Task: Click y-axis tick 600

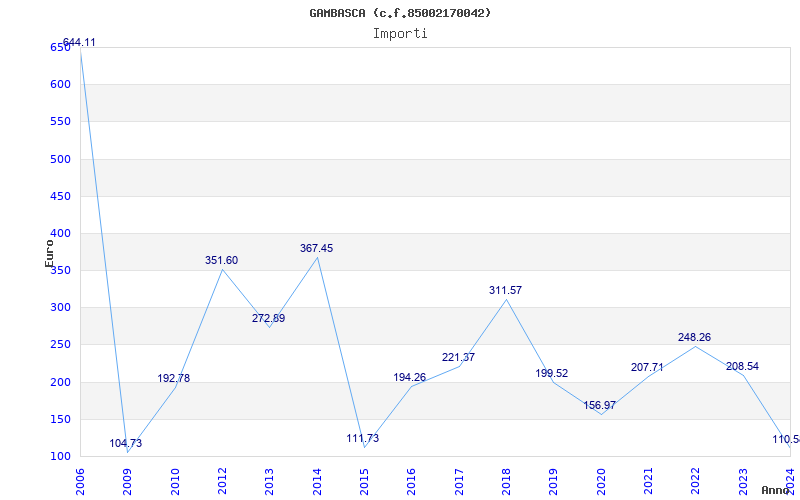Action: point(60,85)
